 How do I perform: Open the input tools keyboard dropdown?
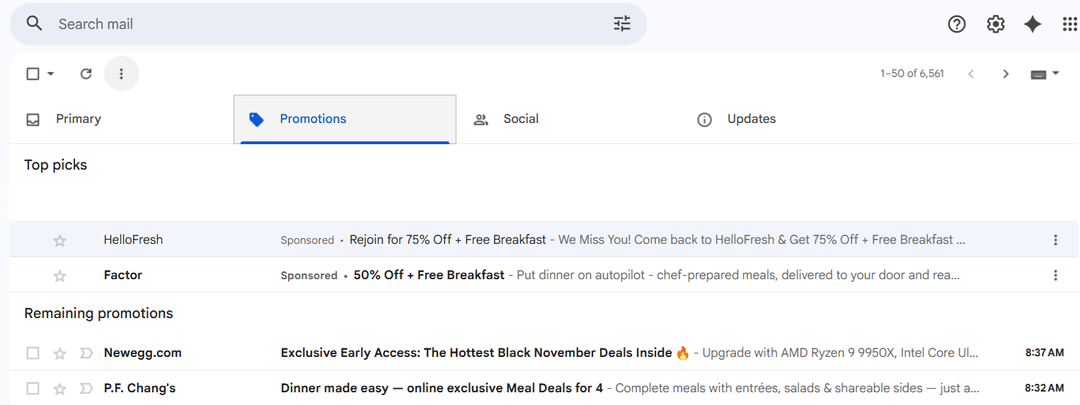1045,74
